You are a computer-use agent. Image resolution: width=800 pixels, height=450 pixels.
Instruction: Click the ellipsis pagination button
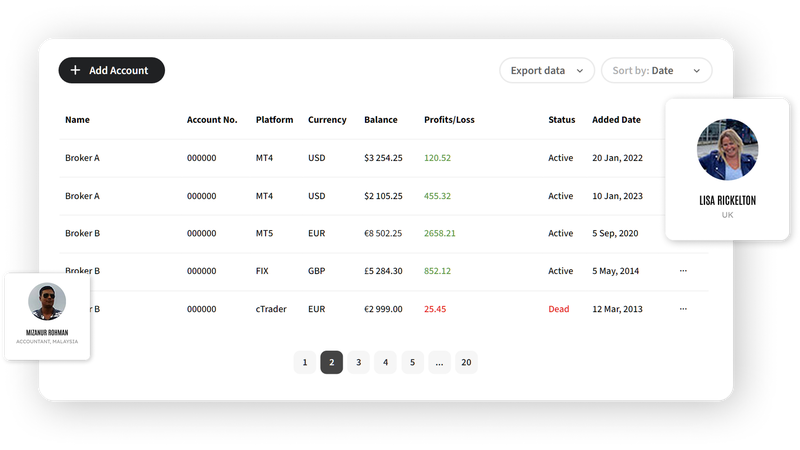click(x=439, y=363)
